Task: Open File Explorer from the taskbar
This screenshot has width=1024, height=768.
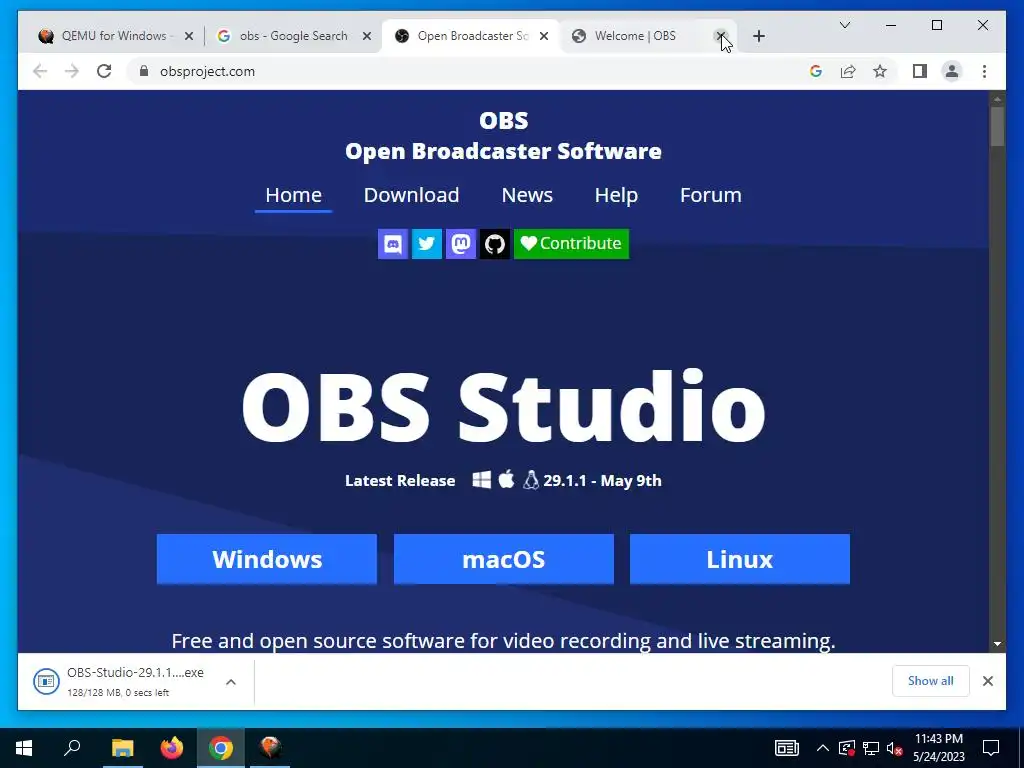Action: pyautogui.click(x=122, y=748)
